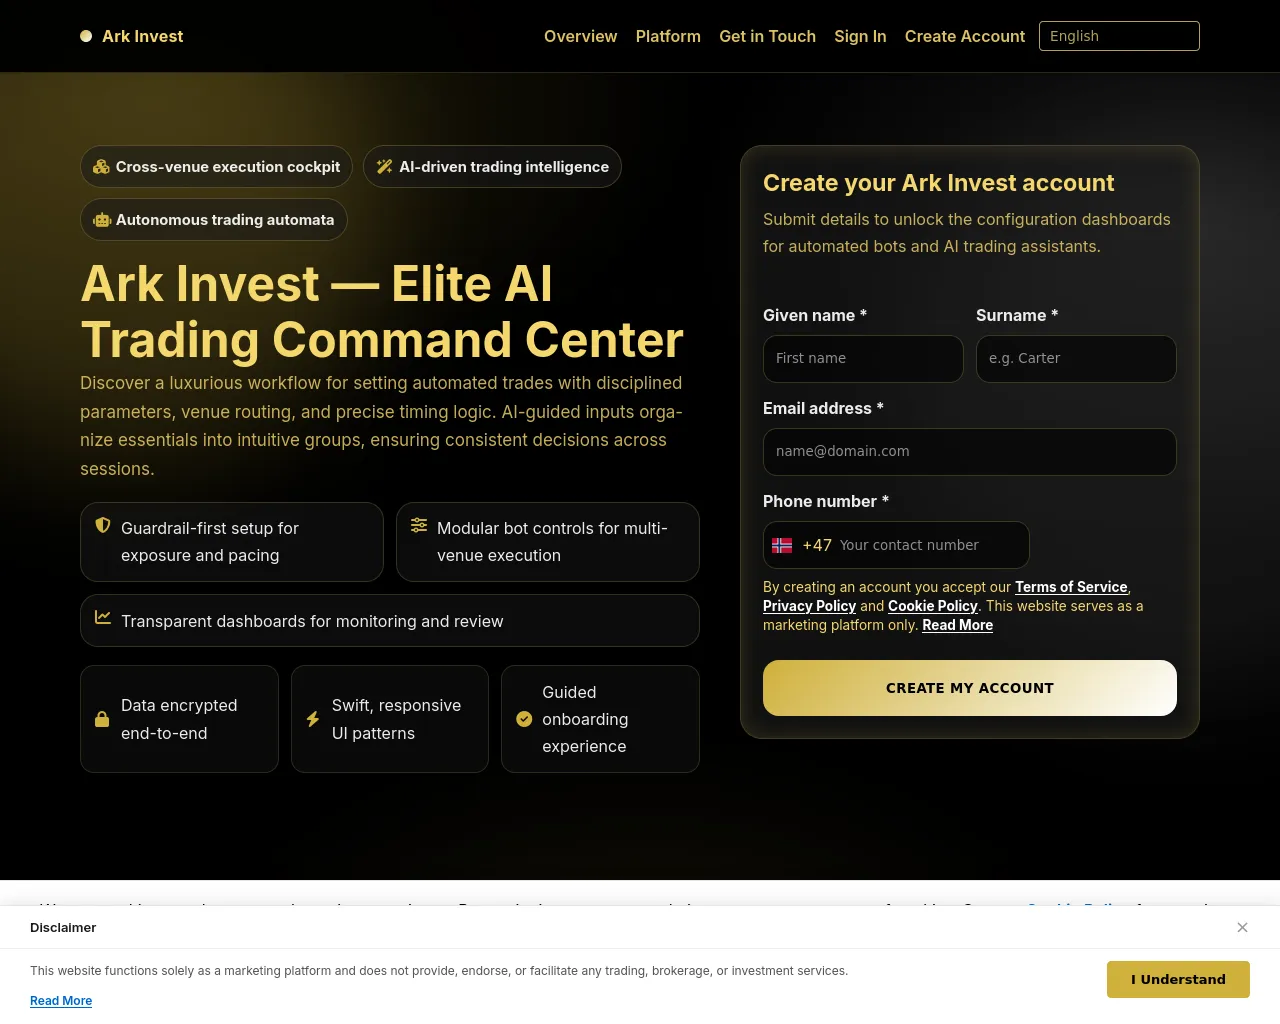The height and width of the screenshot is (1024, 1280).
Task: Open the Privacy Policy link
Action: coord(809,606)
